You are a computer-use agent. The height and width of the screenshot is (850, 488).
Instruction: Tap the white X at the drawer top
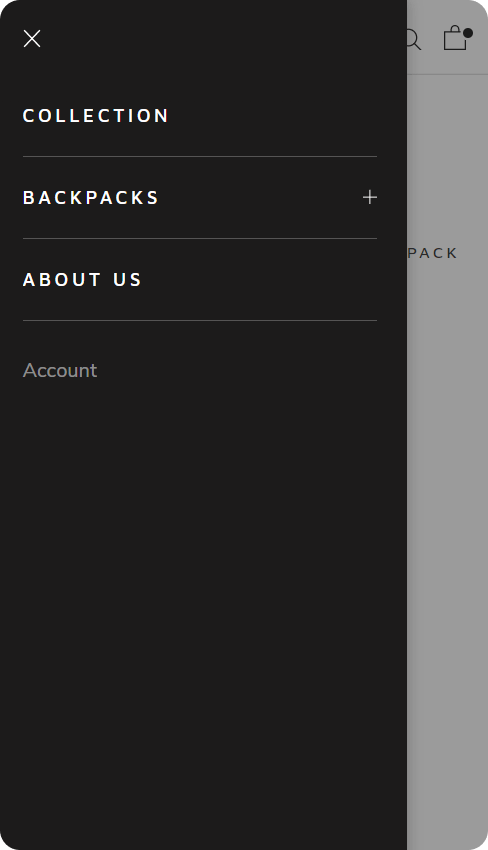[x=32, y=38]
